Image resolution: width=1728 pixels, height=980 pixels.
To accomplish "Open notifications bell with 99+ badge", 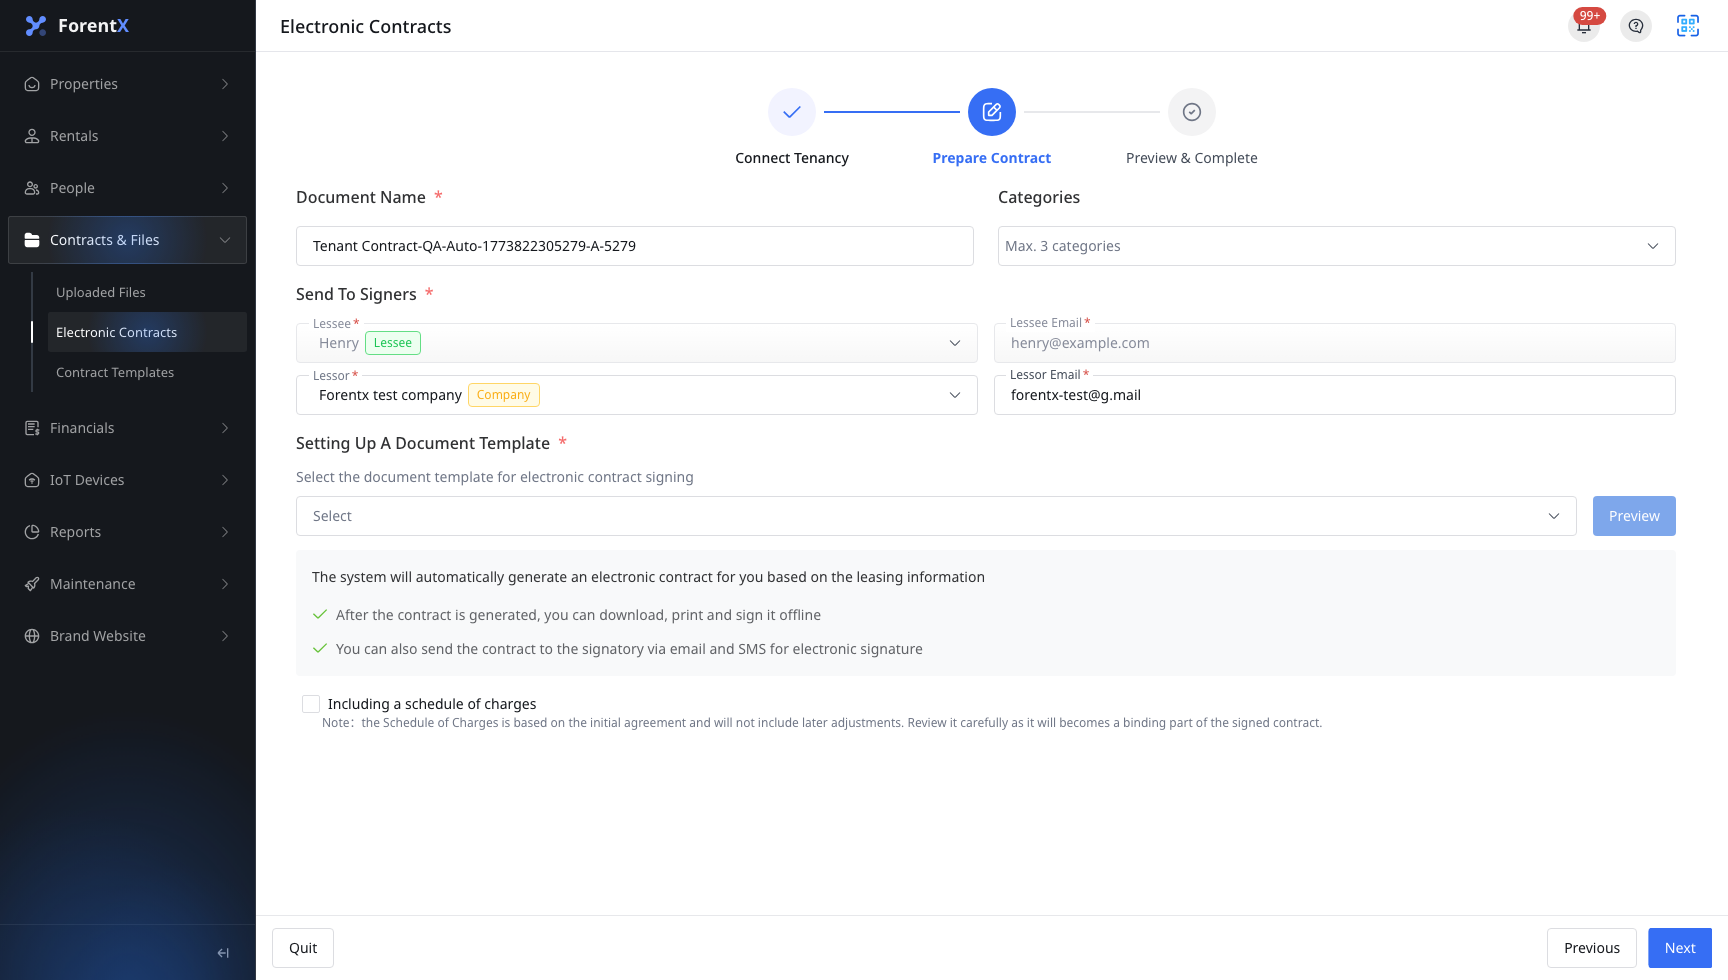I will (x=1584, y=26).
